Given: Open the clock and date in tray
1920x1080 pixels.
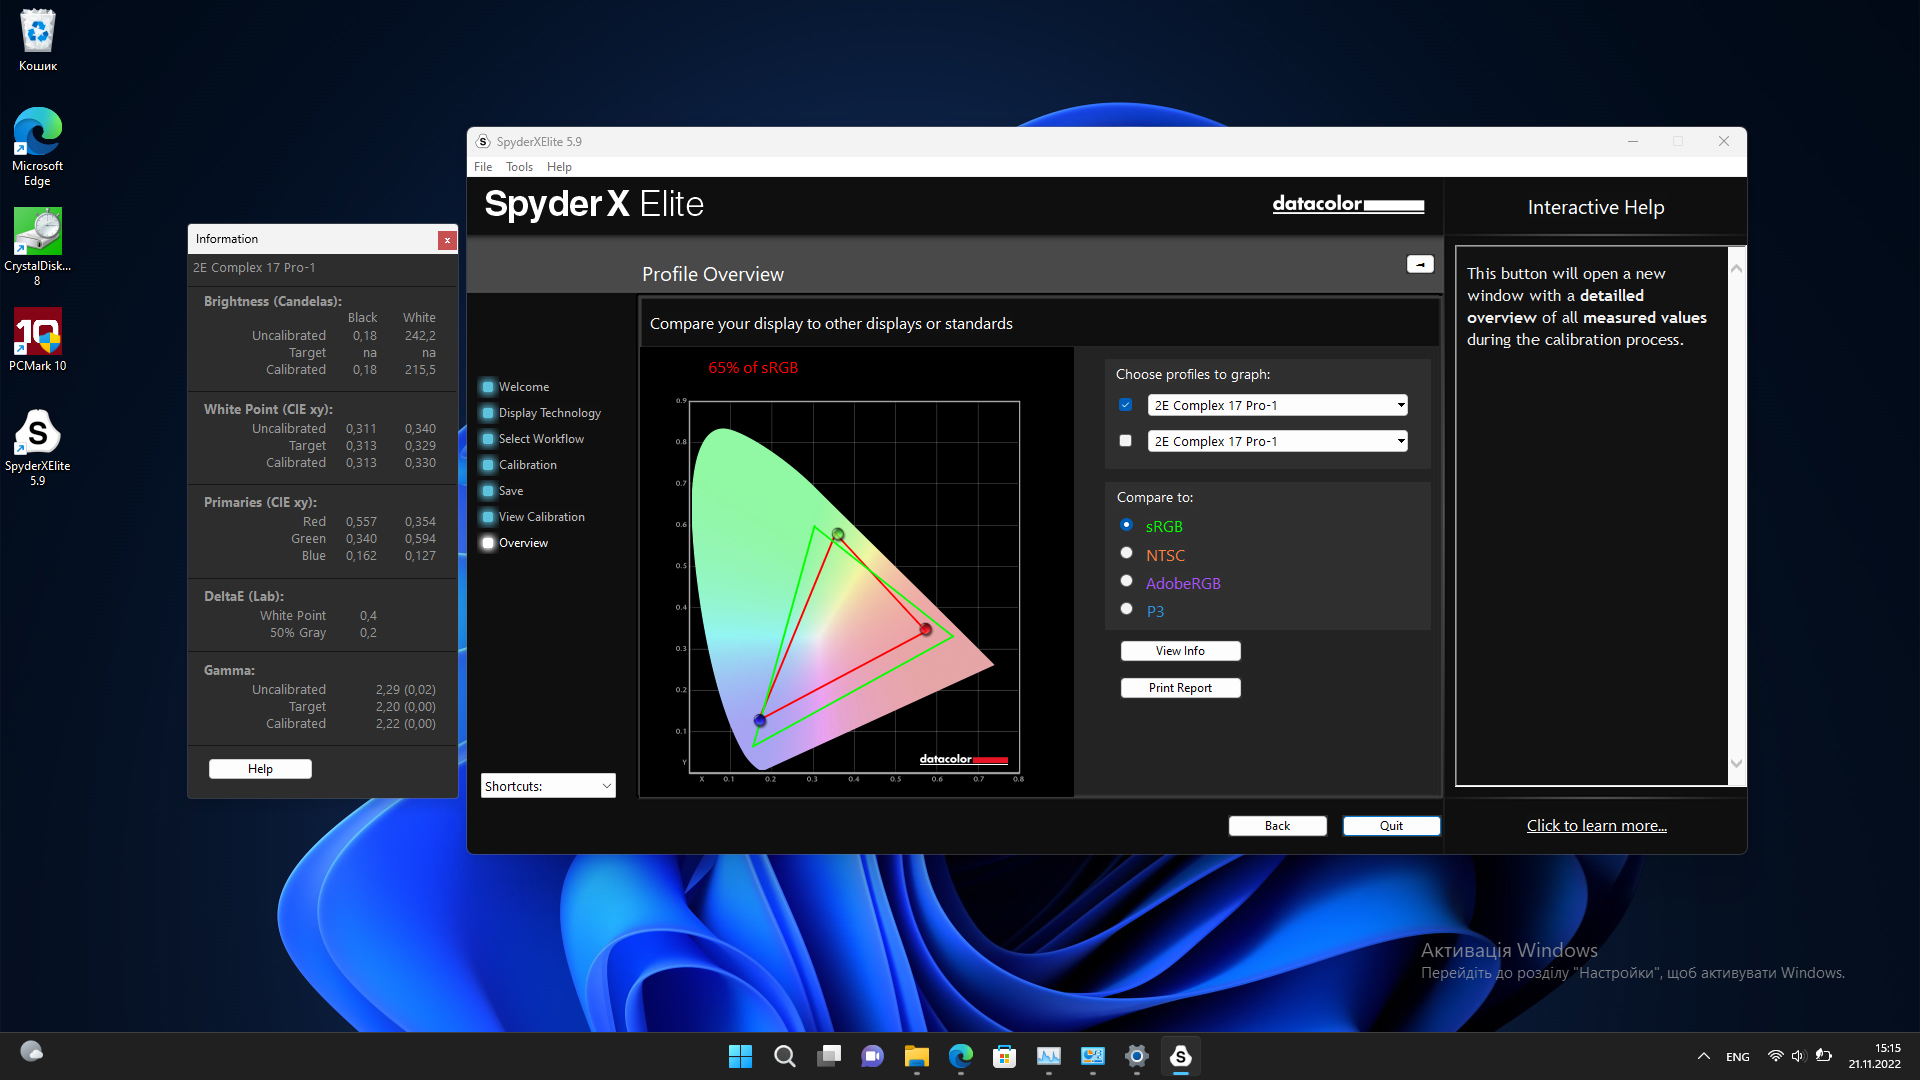Looking at the screenshot, I should tap(1874, 1056).
